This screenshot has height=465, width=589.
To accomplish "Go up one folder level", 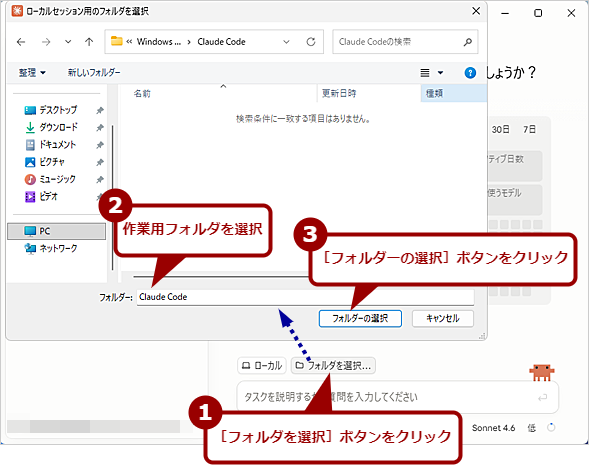I will (x=89, y=42).
